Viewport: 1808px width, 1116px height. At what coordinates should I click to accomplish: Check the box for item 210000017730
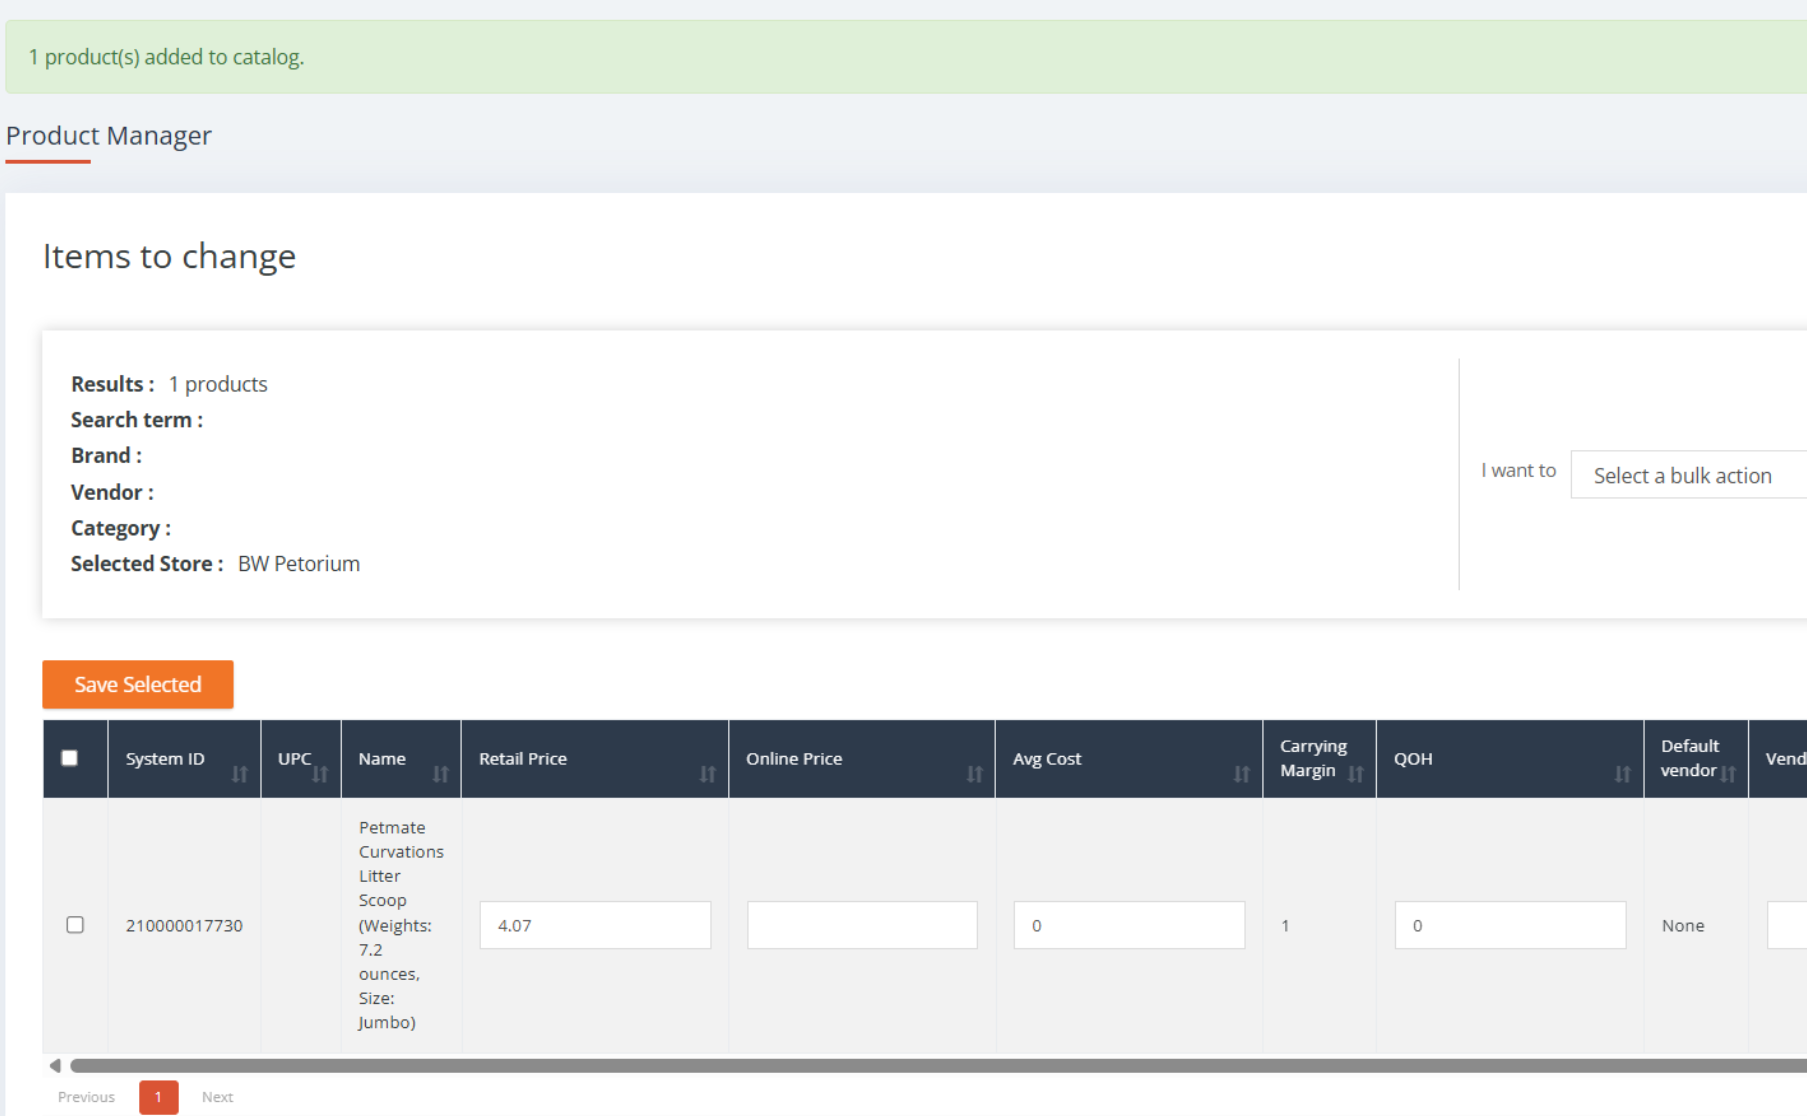75,925
